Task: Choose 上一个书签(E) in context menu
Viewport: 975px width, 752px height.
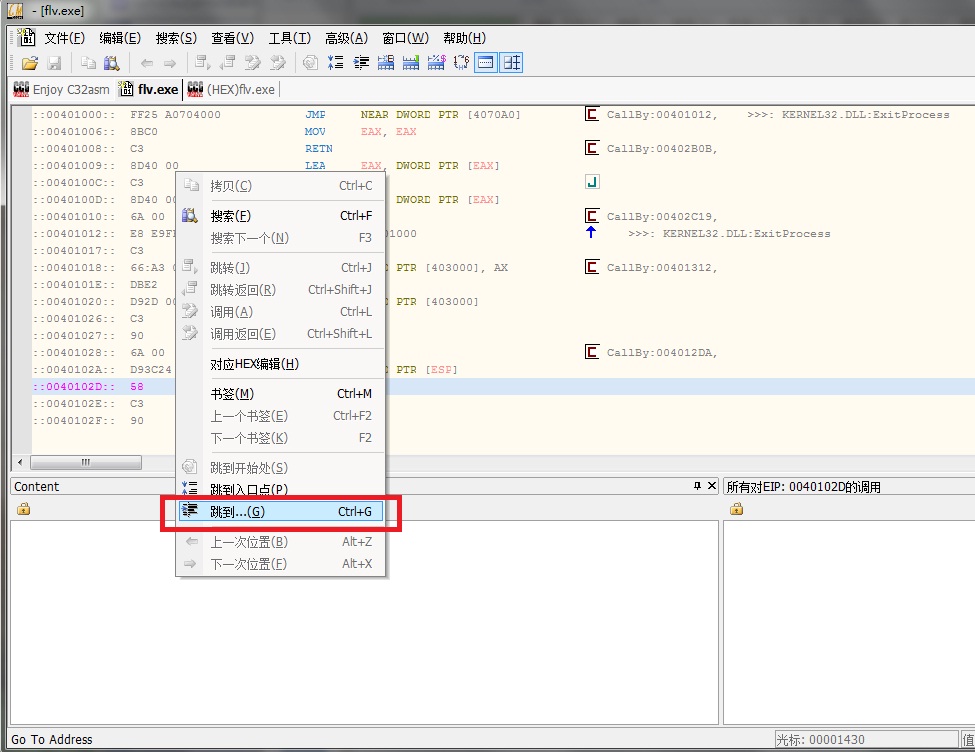Action: point(282,415)
